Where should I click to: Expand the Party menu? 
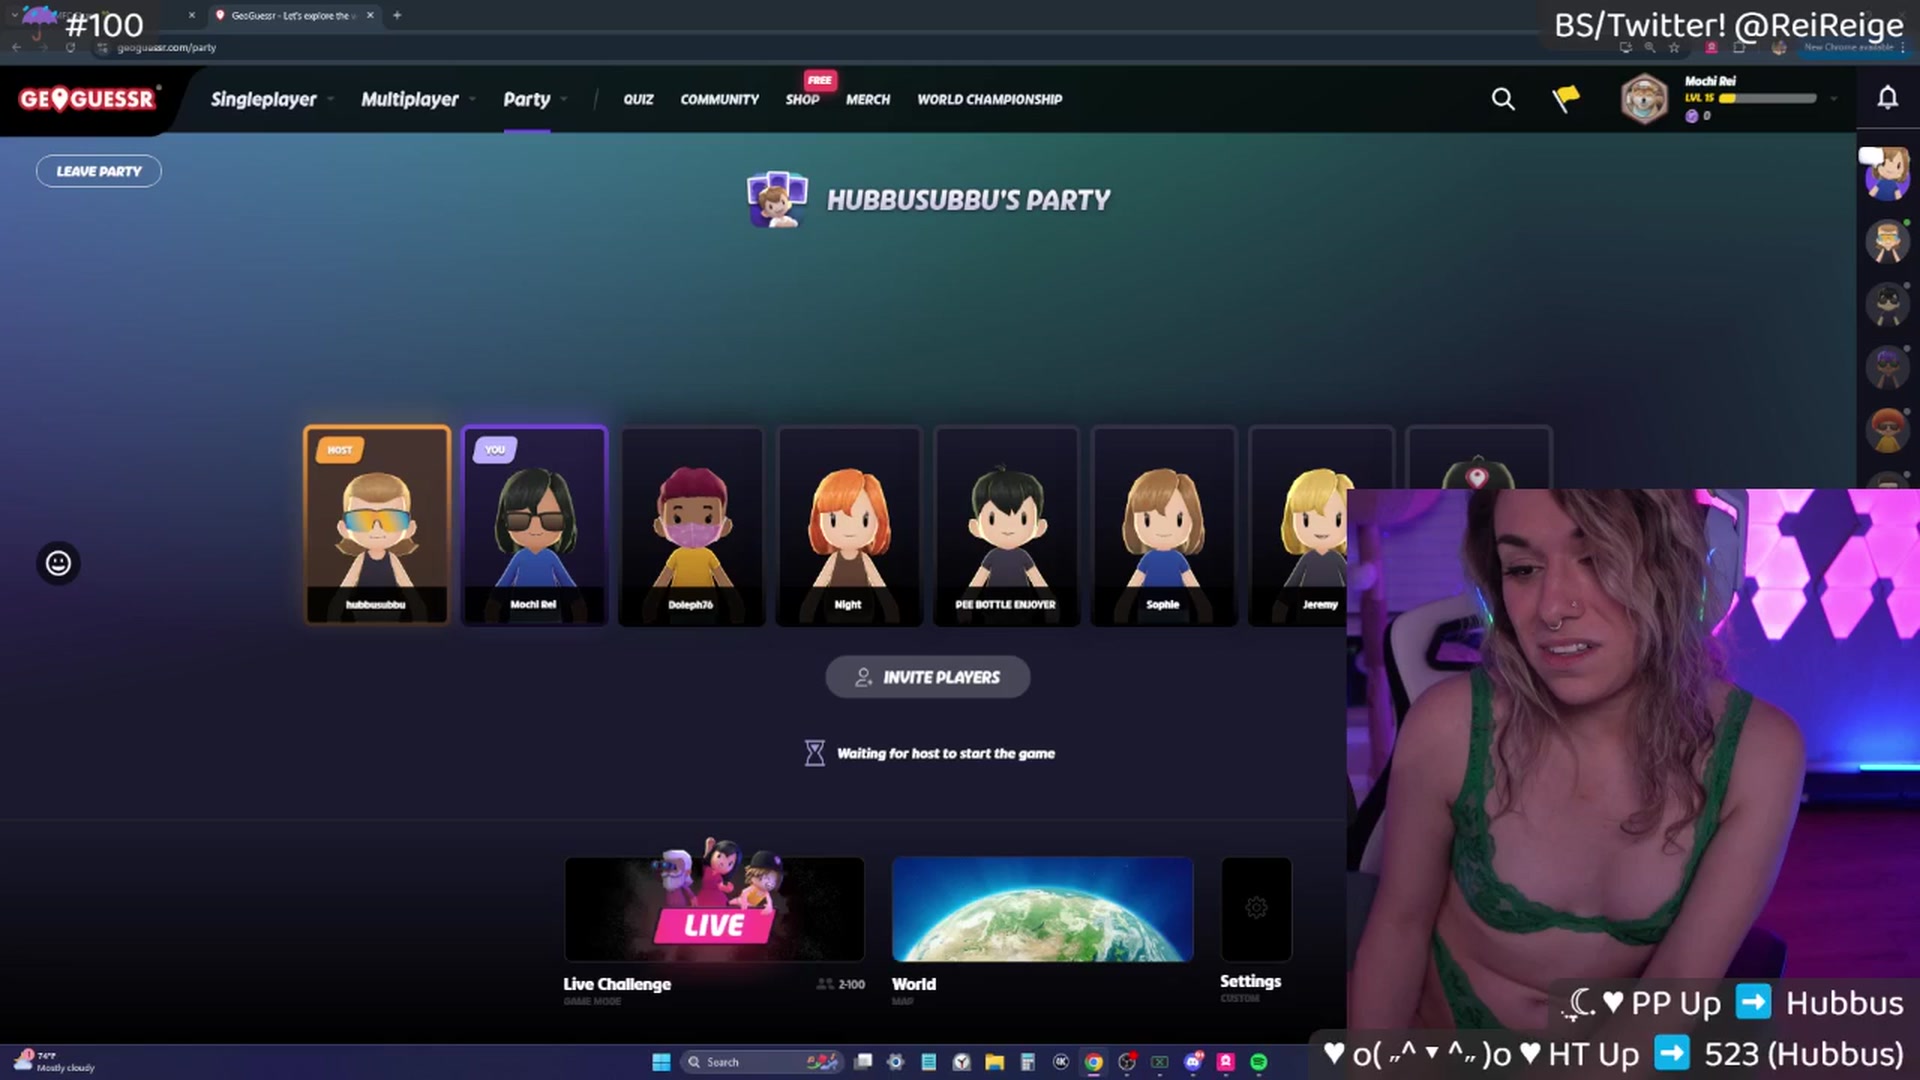535,99
